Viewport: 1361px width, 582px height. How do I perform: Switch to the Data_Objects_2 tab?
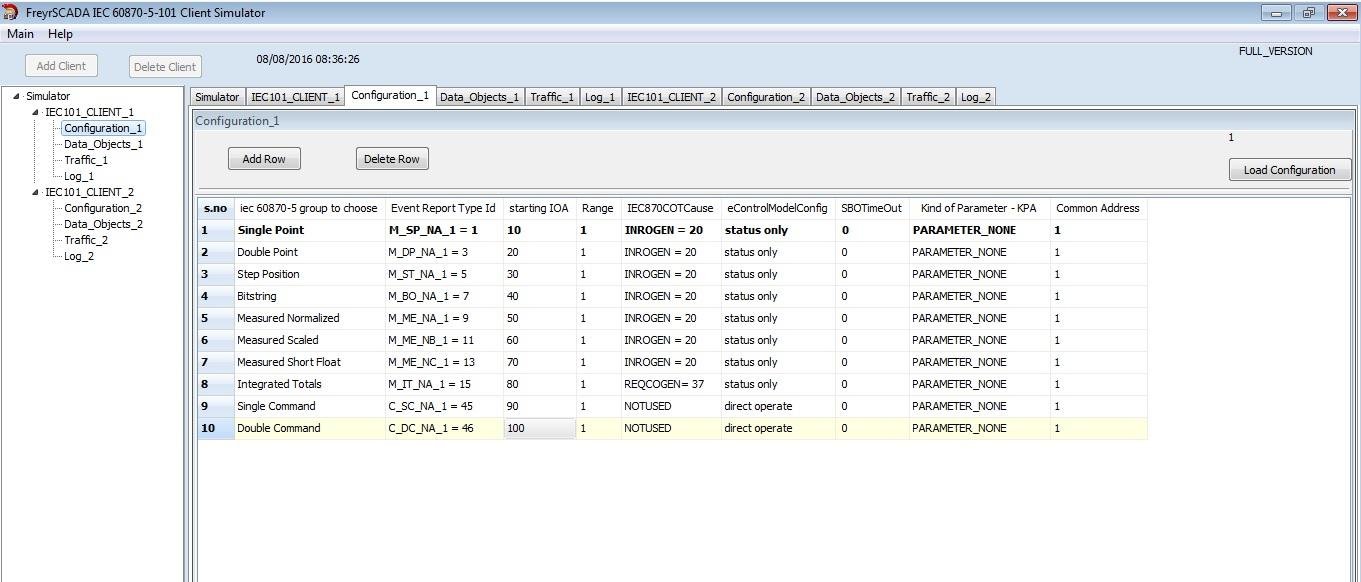(856, 97)
